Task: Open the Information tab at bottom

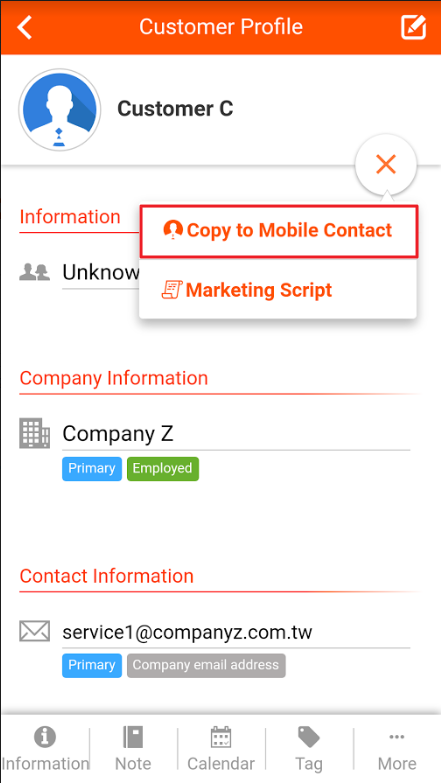Action: 45,749
